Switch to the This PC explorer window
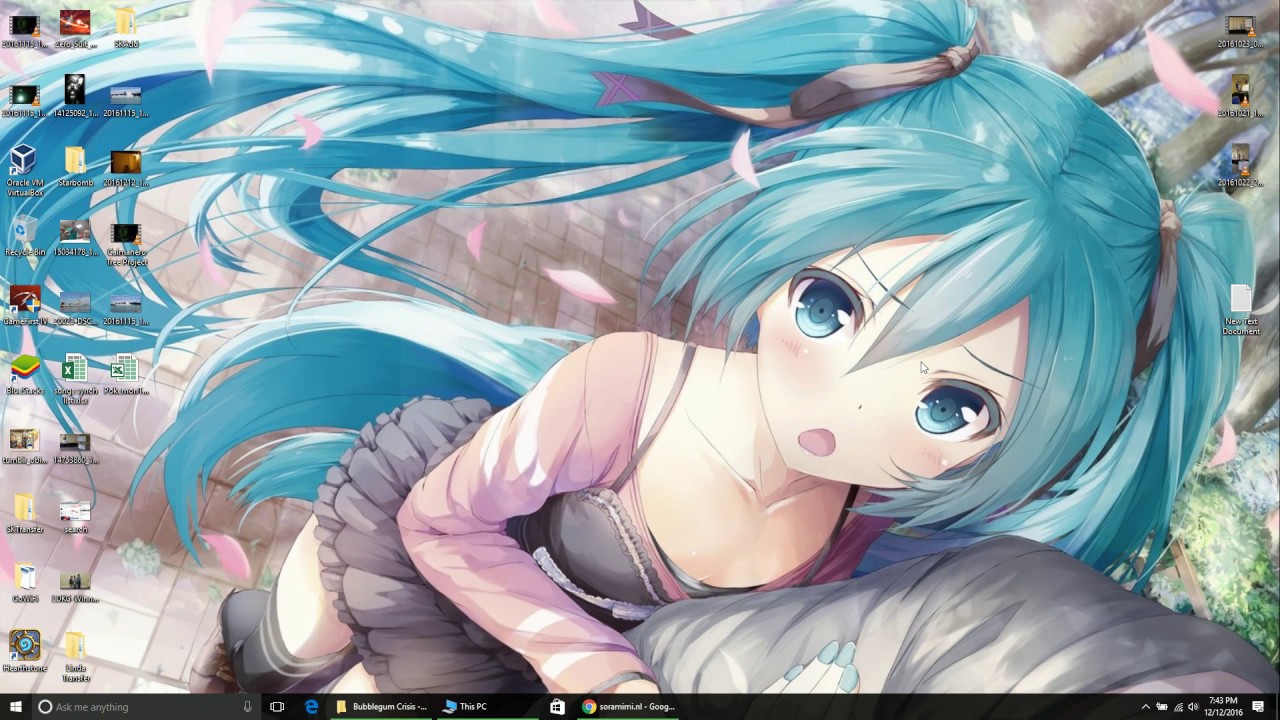The width and height of the screenshot is (1280, 720). tap(489, 706)
